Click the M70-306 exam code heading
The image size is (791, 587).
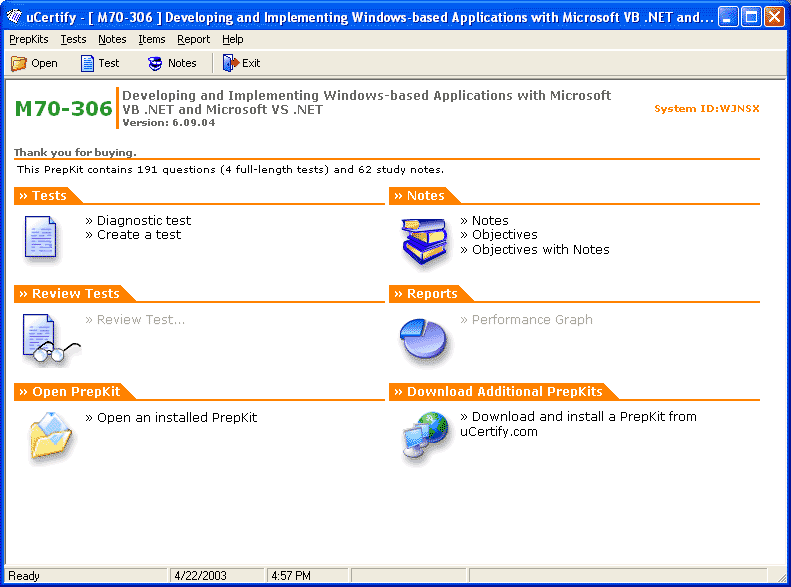pyautogui.click(x=64, y=108)
